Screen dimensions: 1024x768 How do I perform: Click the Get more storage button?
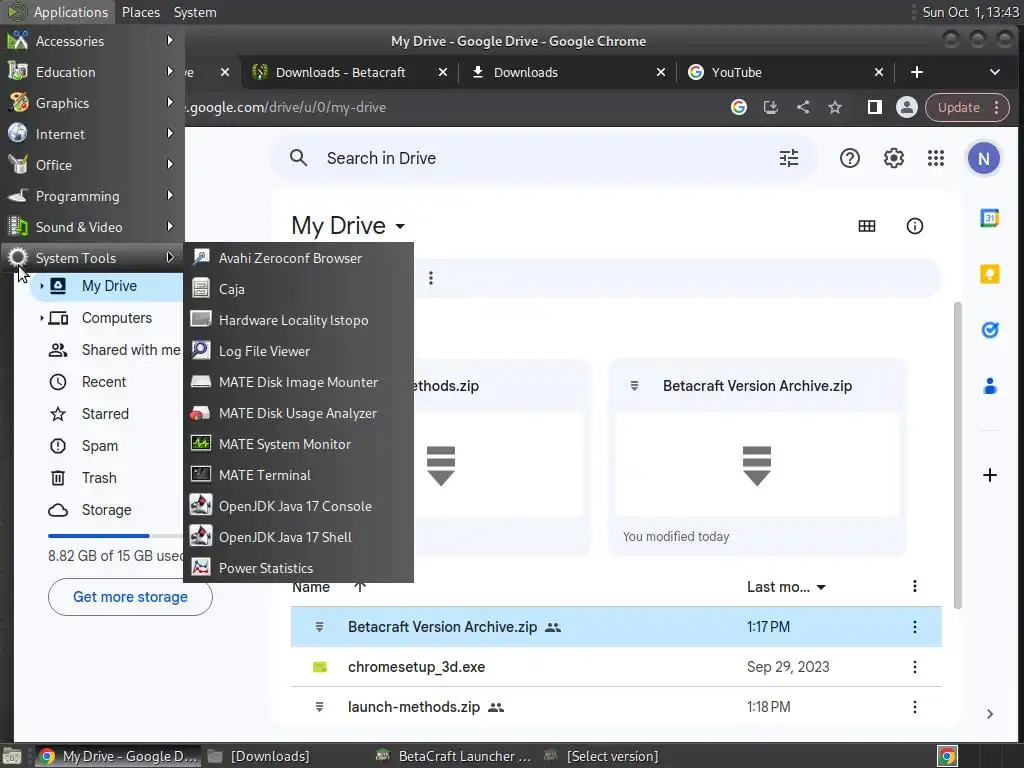click(x=130, y=597)
